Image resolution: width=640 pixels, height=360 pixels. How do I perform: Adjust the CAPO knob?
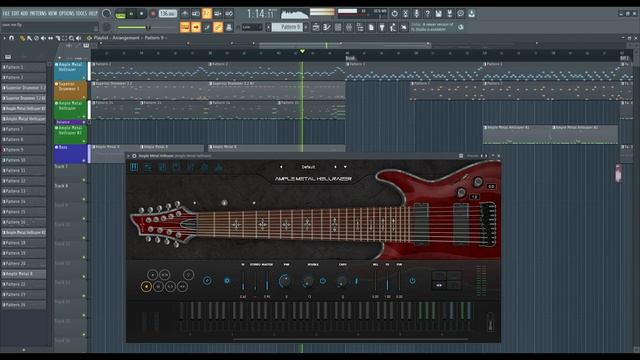click(x=342, y=281)
